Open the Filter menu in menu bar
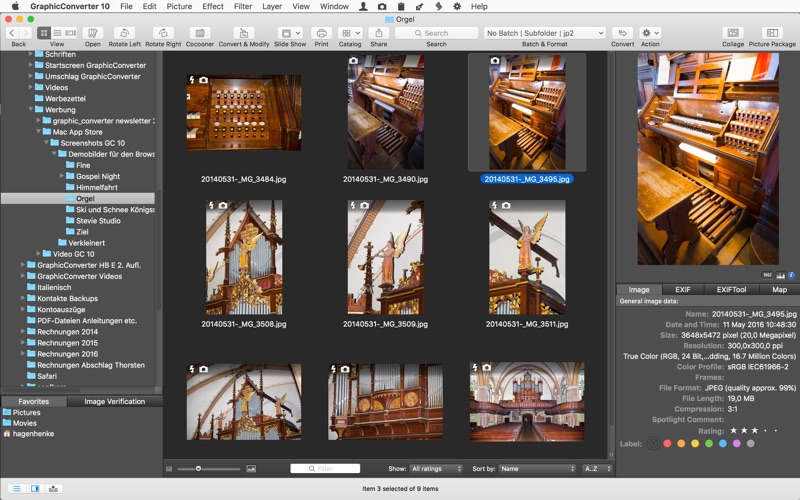Viewport: 800px width, 500px height. (243, 6)
